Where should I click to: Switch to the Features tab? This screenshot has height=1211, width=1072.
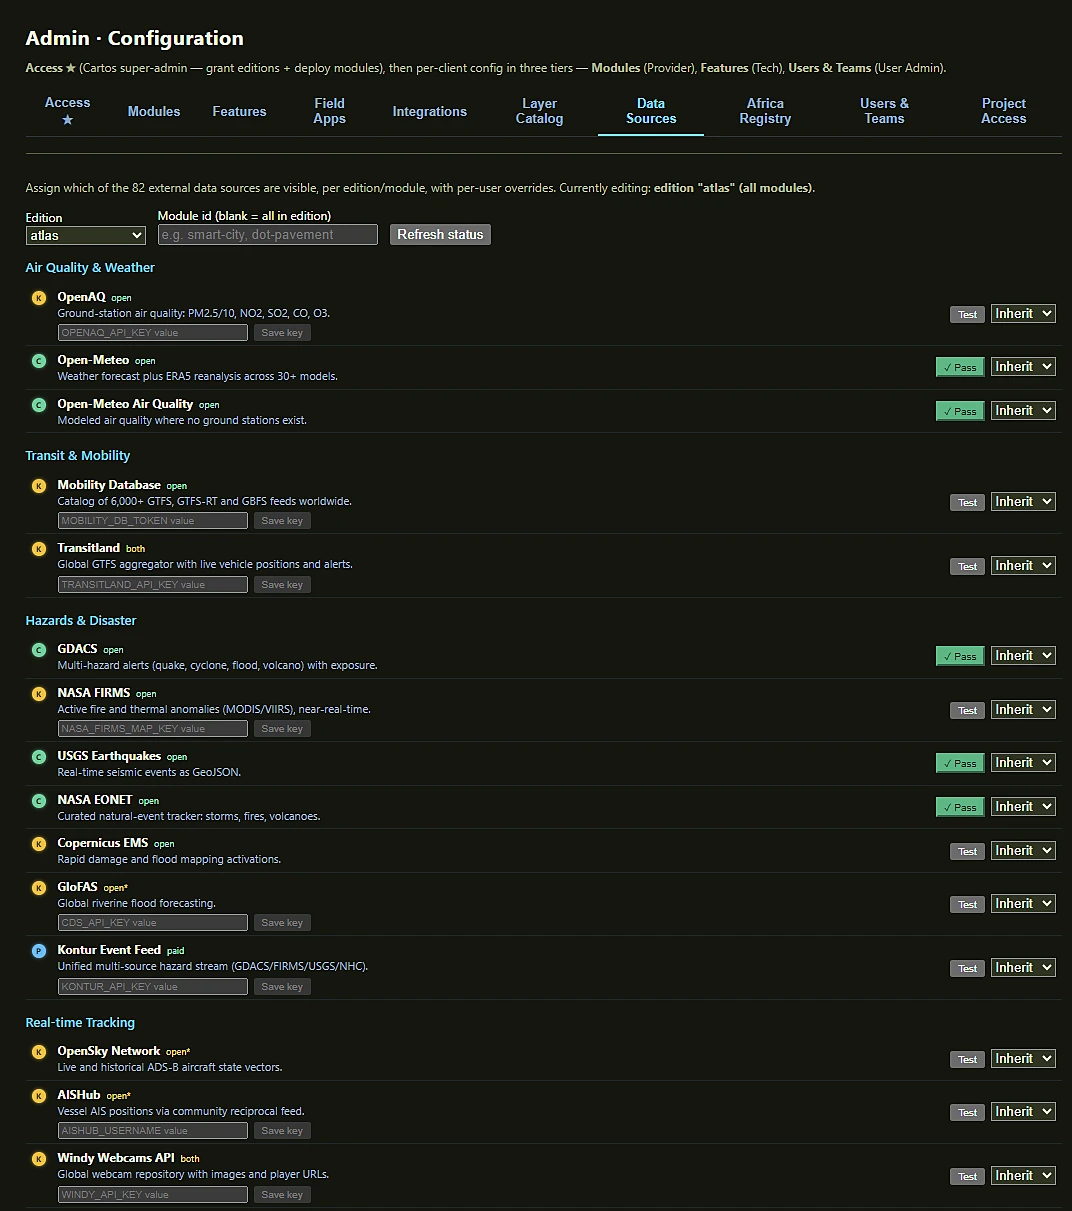coord(240,111)
